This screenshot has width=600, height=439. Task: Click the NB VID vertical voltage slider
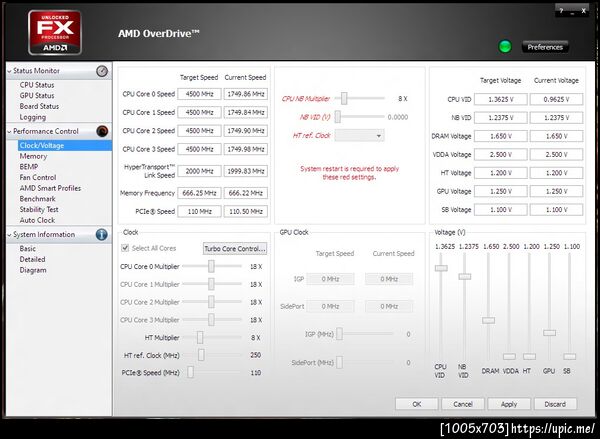465,276
